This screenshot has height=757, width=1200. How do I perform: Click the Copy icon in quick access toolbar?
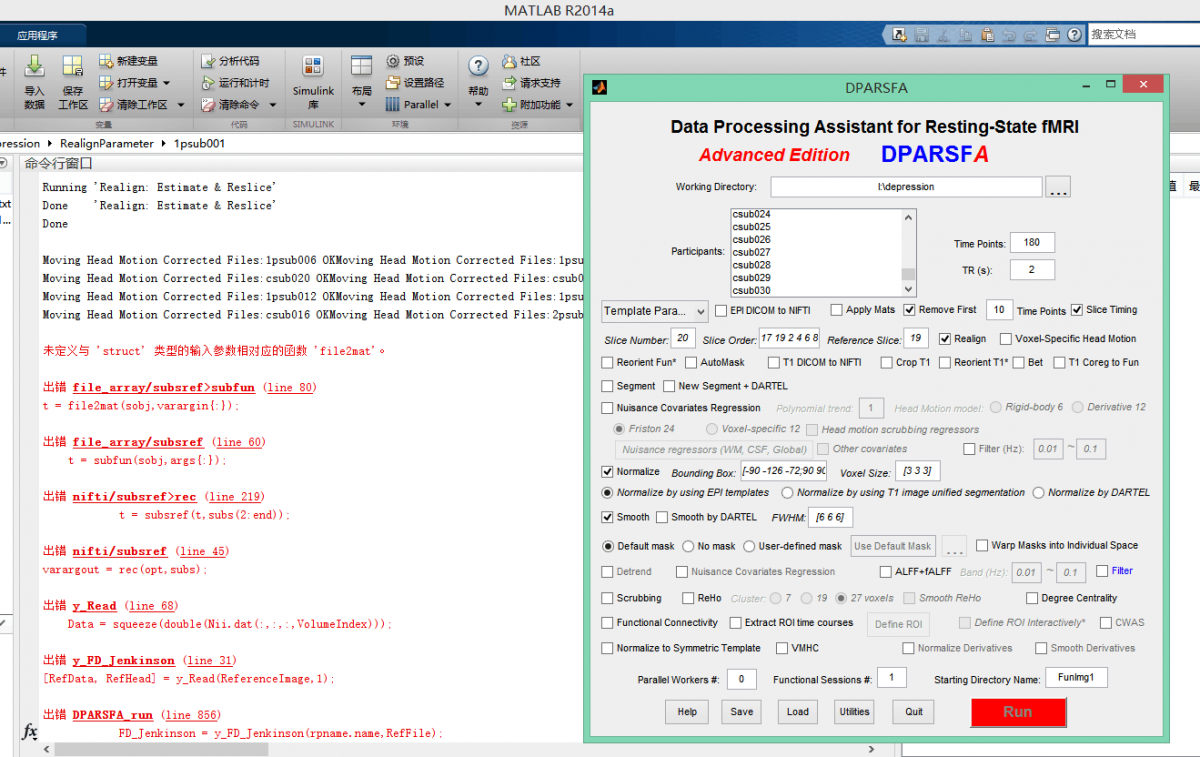coord(967,35)
